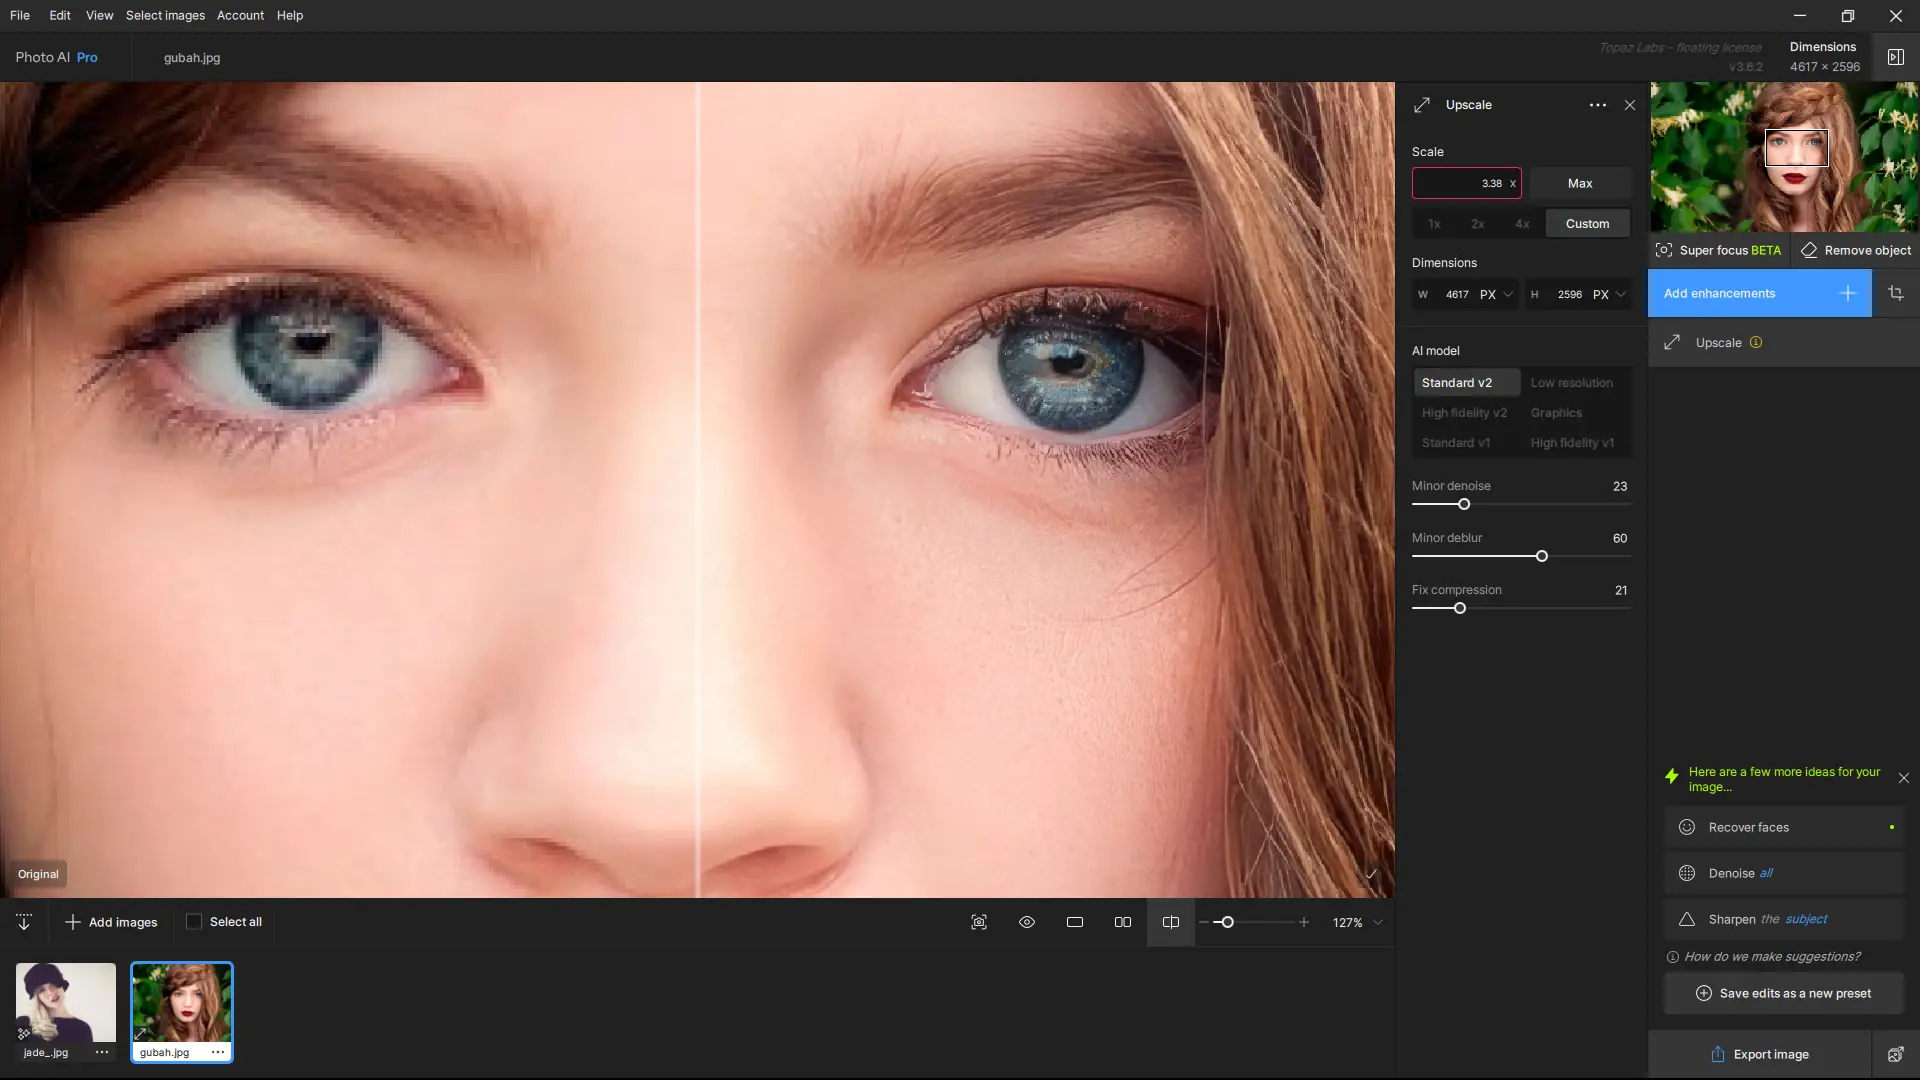Click the split view comparison icon

click(x=1170, y=922)
